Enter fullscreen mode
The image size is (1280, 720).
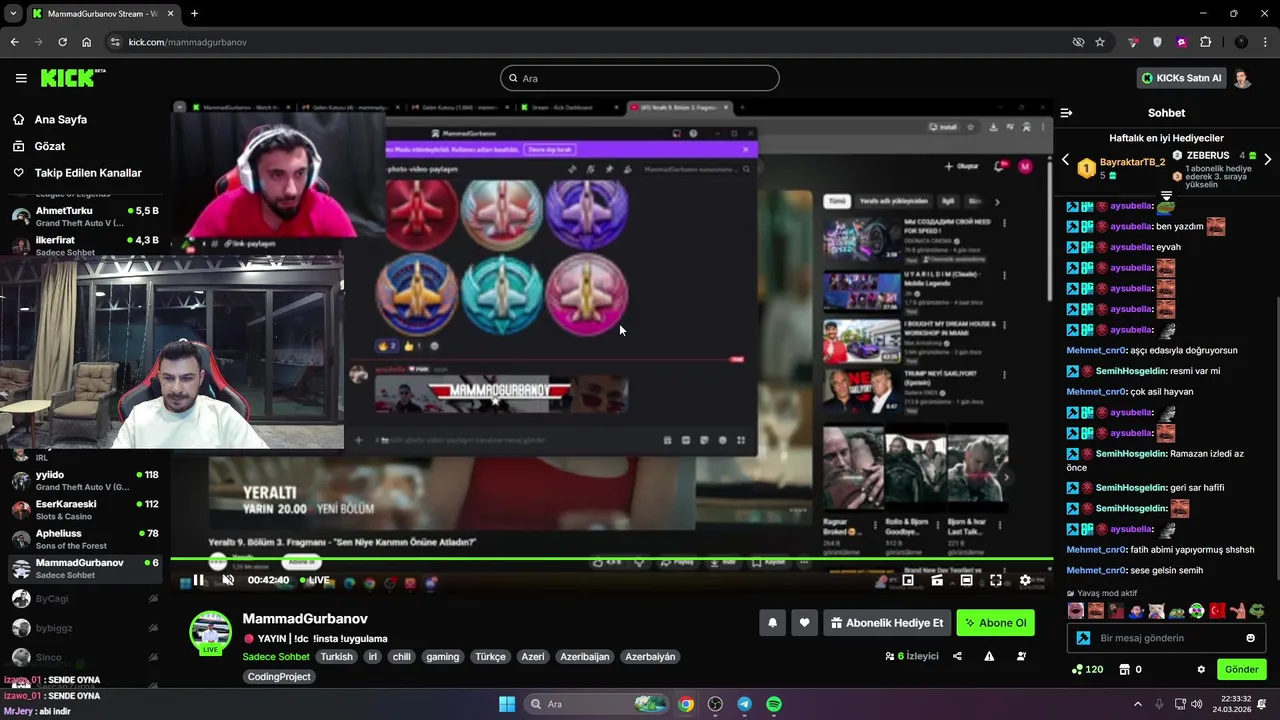(x=996, y=580)
